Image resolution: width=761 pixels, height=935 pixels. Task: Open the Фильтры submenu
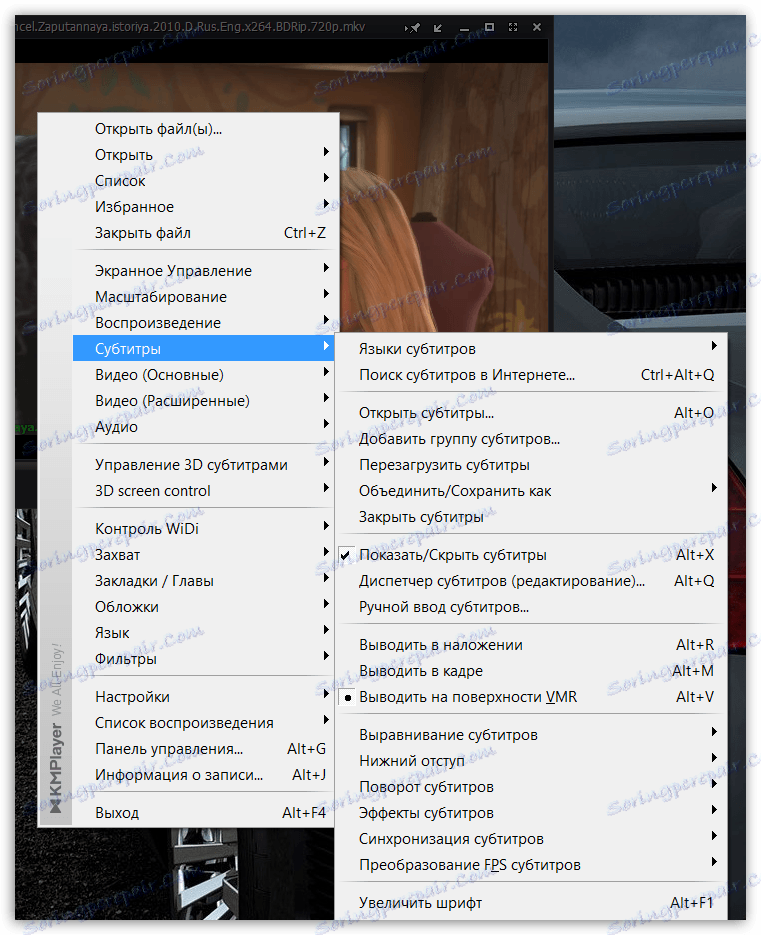[205, 660]
